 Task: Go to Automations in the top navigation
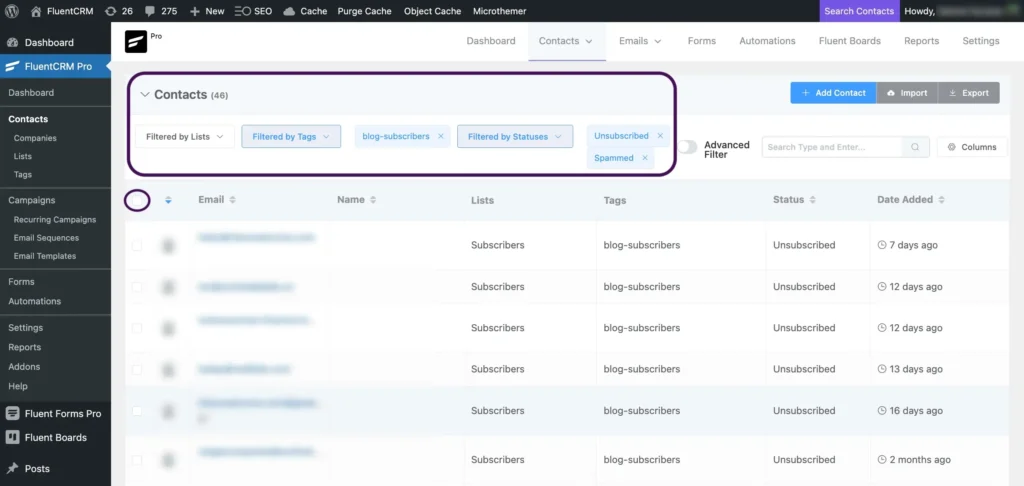[x=767, y=41]
